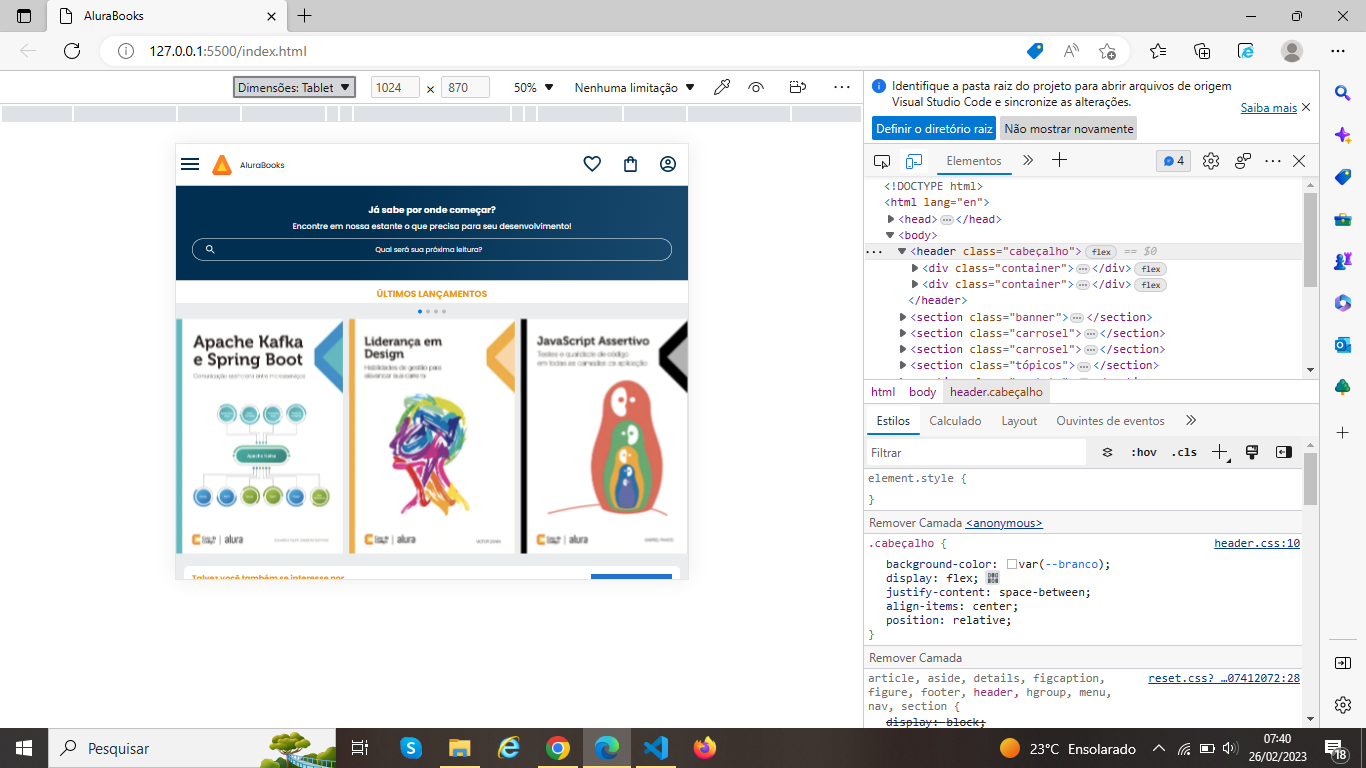This screenshot has height=768, width=1366.
Task: Open the hamburger menu on AluraBooks page
Action: [190, 164]
